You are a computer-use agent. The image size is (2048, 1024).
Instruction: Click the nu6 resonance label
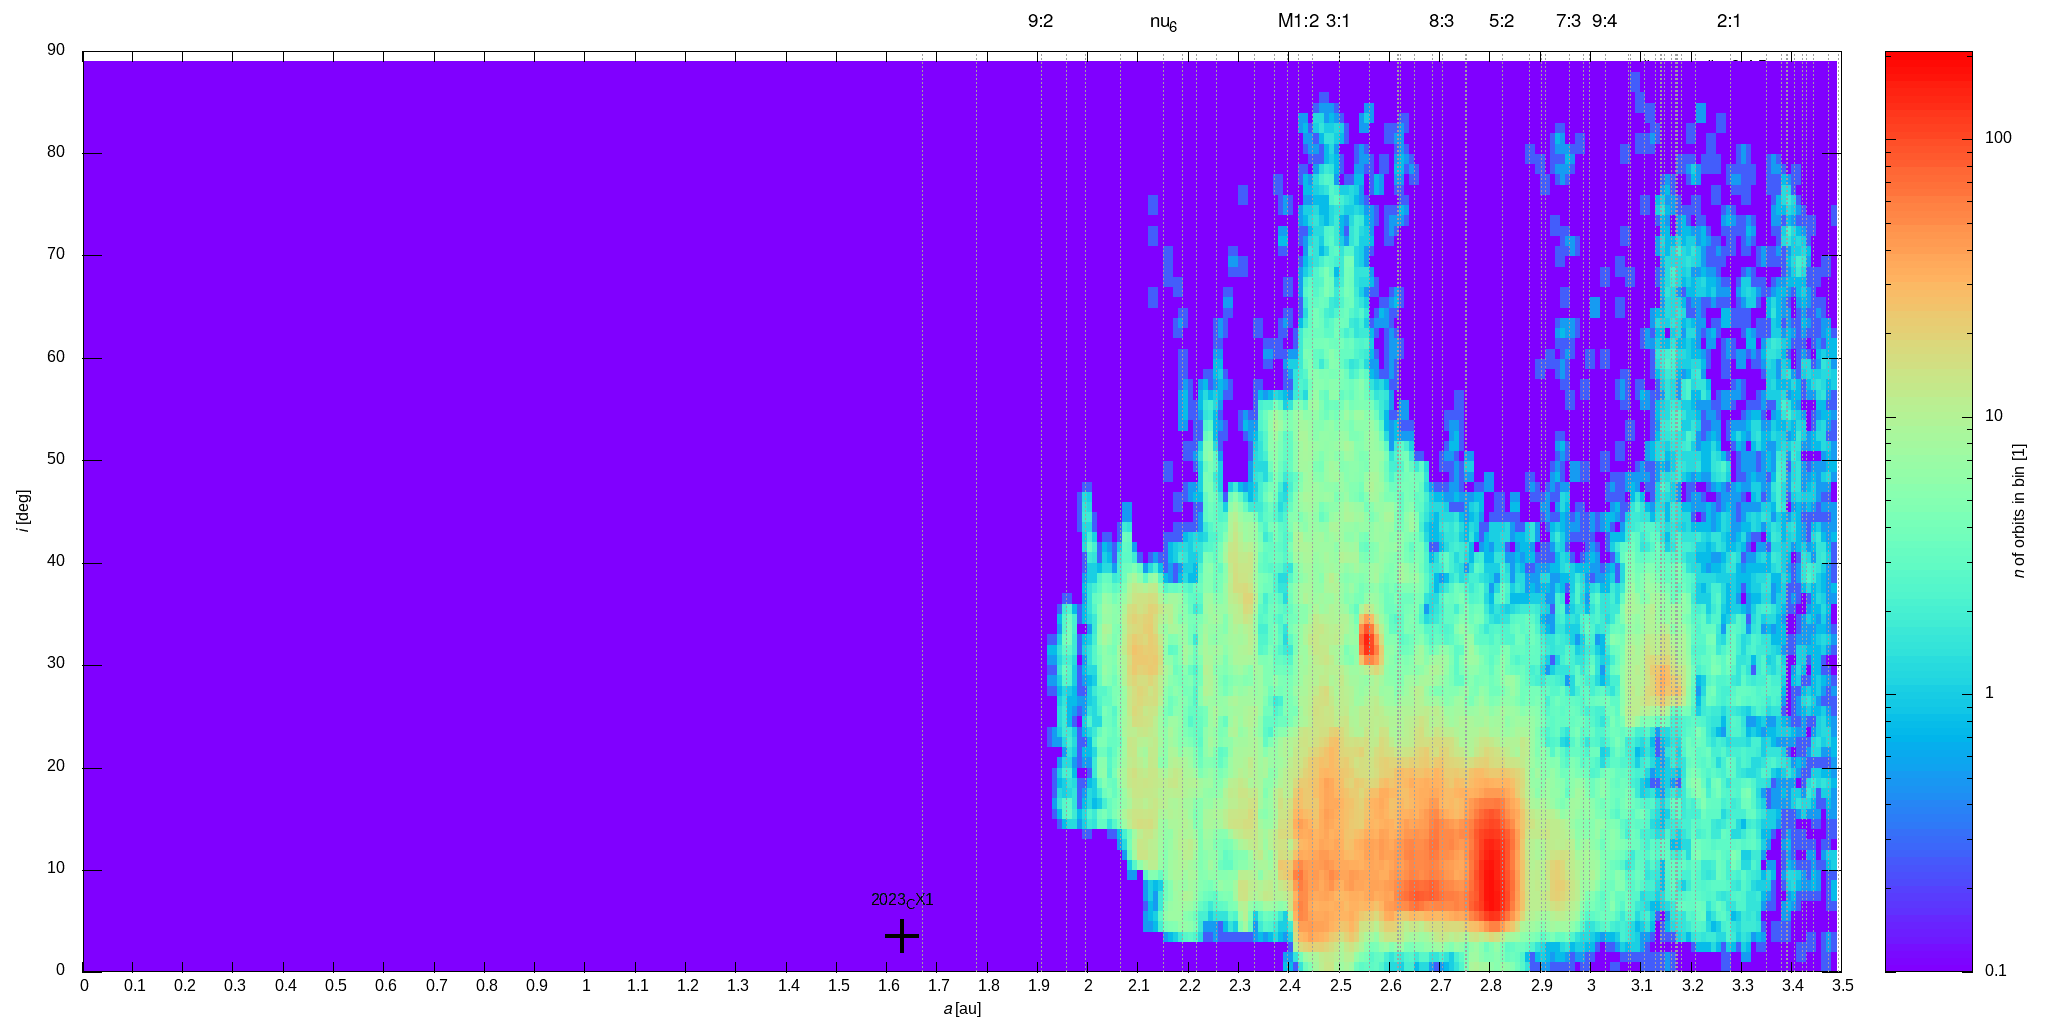(1163, 23)
